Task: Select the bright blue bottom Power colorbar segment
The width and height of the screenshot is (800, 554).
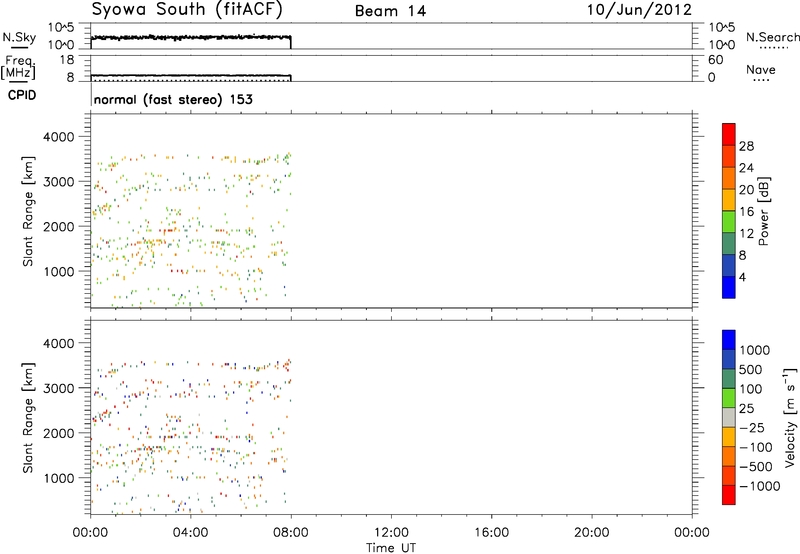Action: pos(729,287)
